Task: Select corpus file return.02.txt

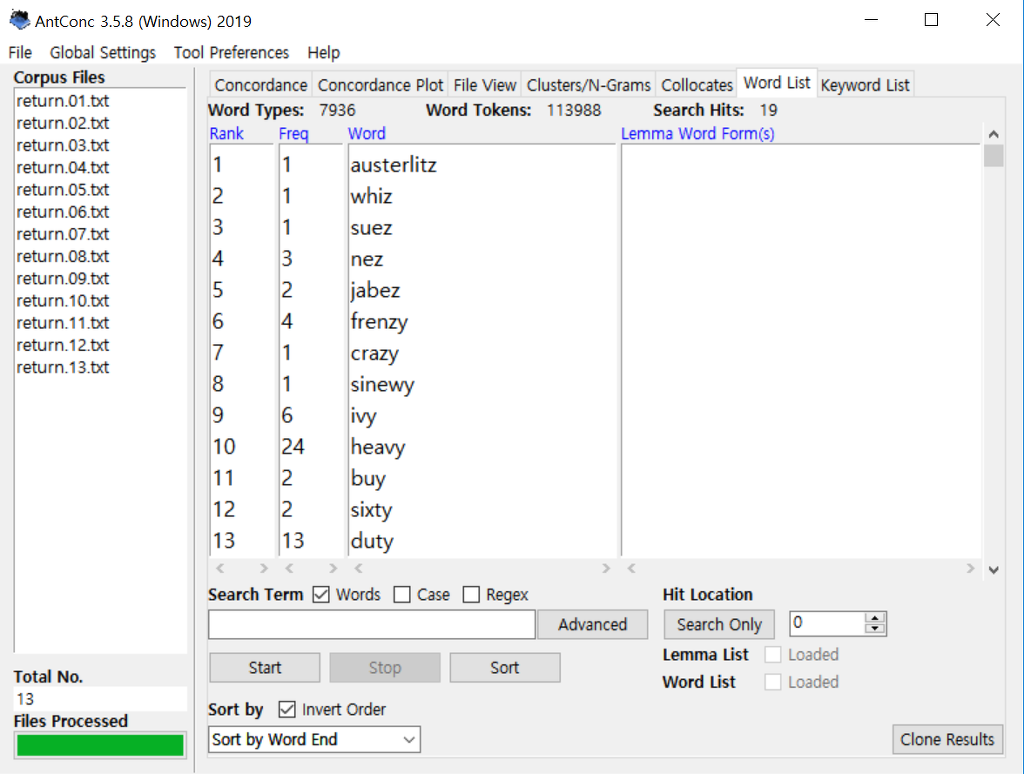Action: pos(63,123)
